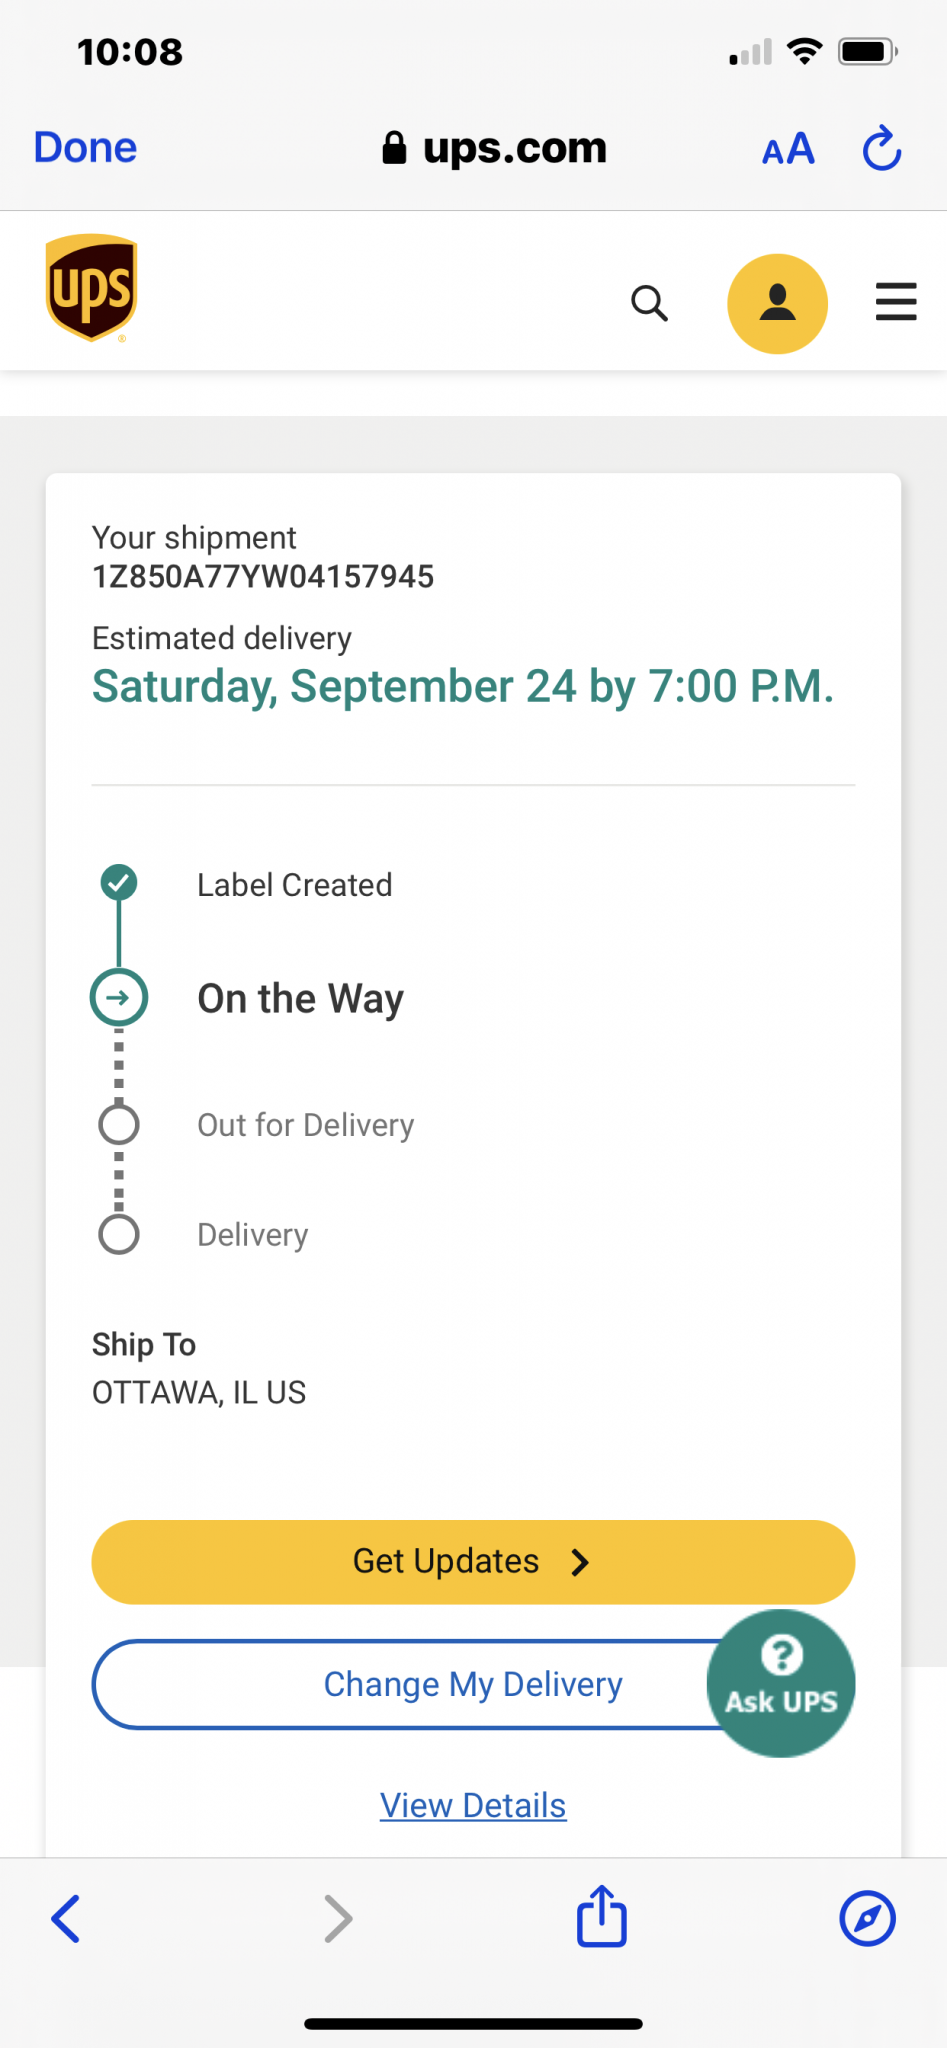Click the Change My Delivery button
The width and height of the screenshot is (947, 2048).
473,1684
